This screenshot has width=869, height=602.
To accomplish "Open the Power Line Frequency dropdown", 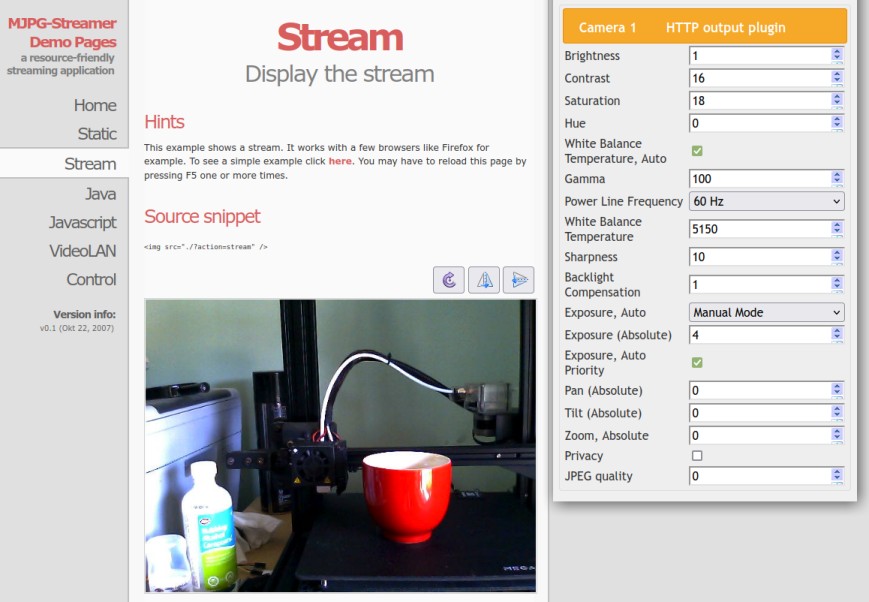I will 766,201.
